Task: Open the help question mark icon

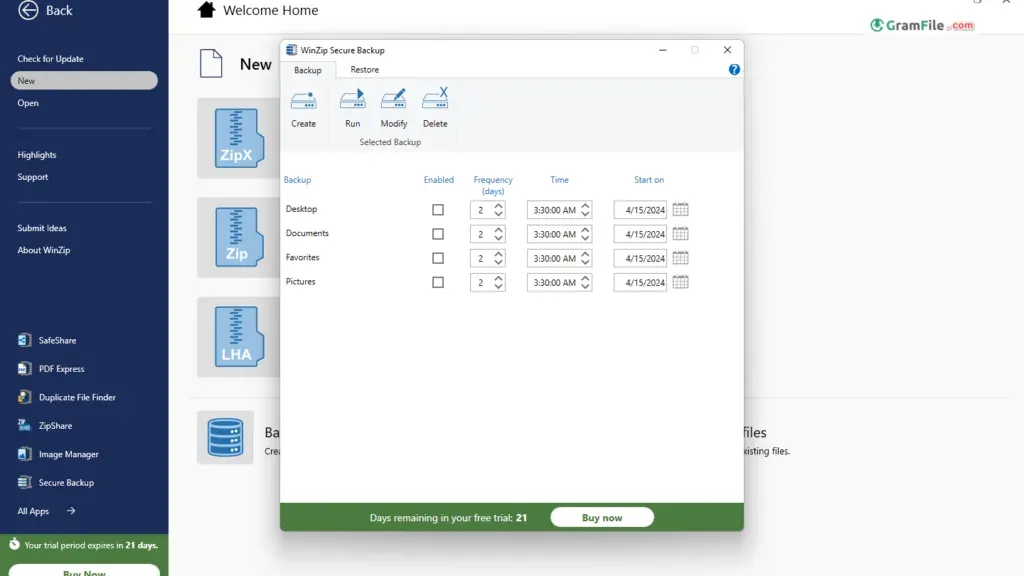Action: click(x=734, y=69)
